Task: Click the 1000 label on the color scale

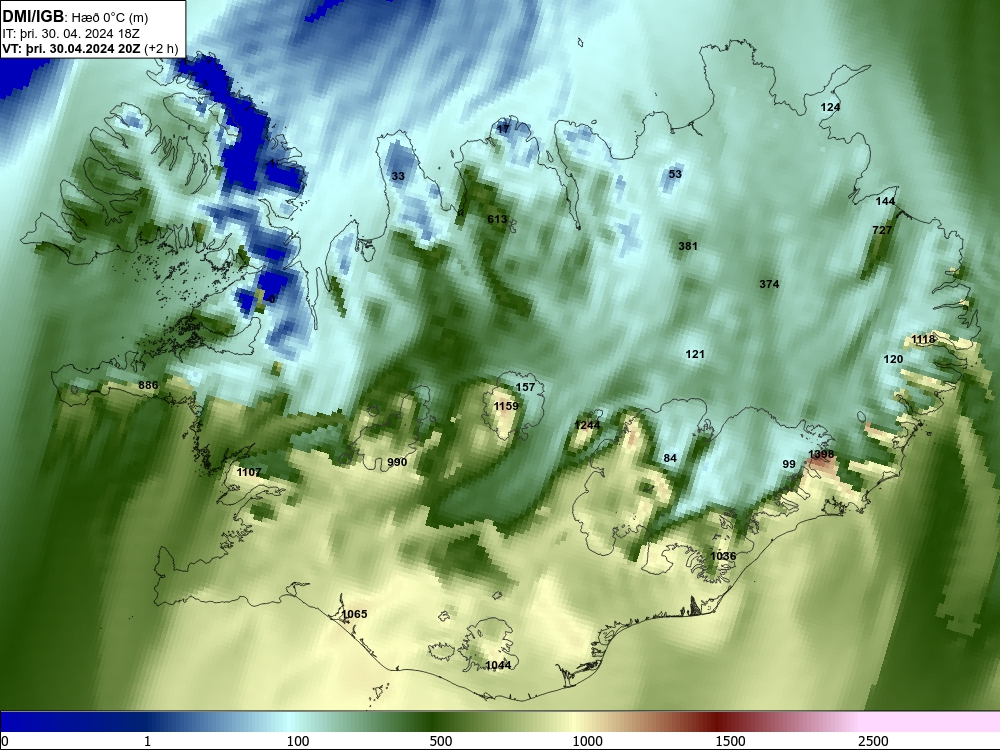Action: click(587, 741)
